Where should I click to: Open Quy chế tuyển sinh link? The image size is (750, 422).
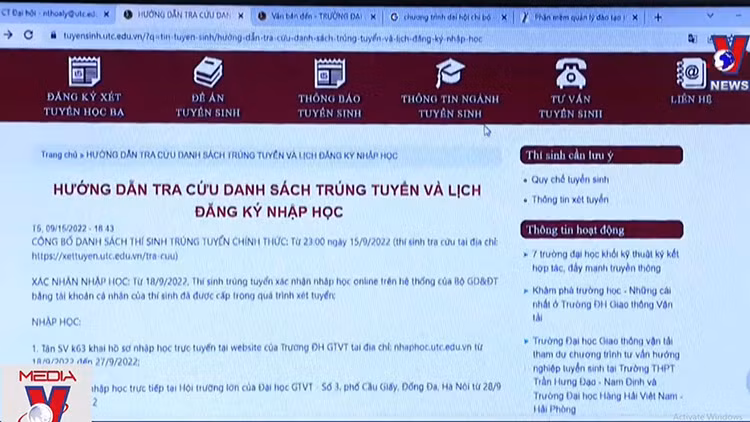[570, 180]
